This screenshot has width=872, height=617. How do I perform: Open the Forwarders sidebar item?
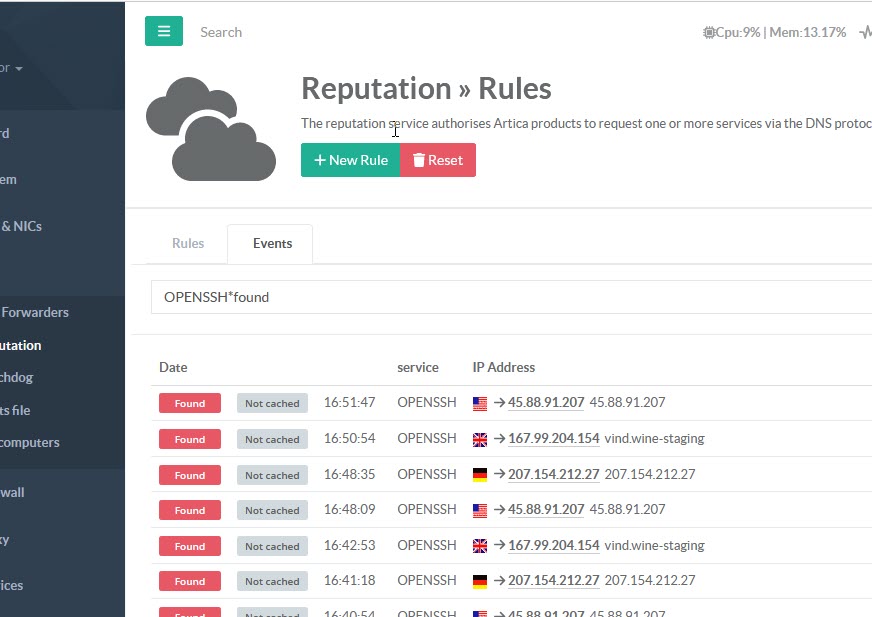click(x=35, y=312)
